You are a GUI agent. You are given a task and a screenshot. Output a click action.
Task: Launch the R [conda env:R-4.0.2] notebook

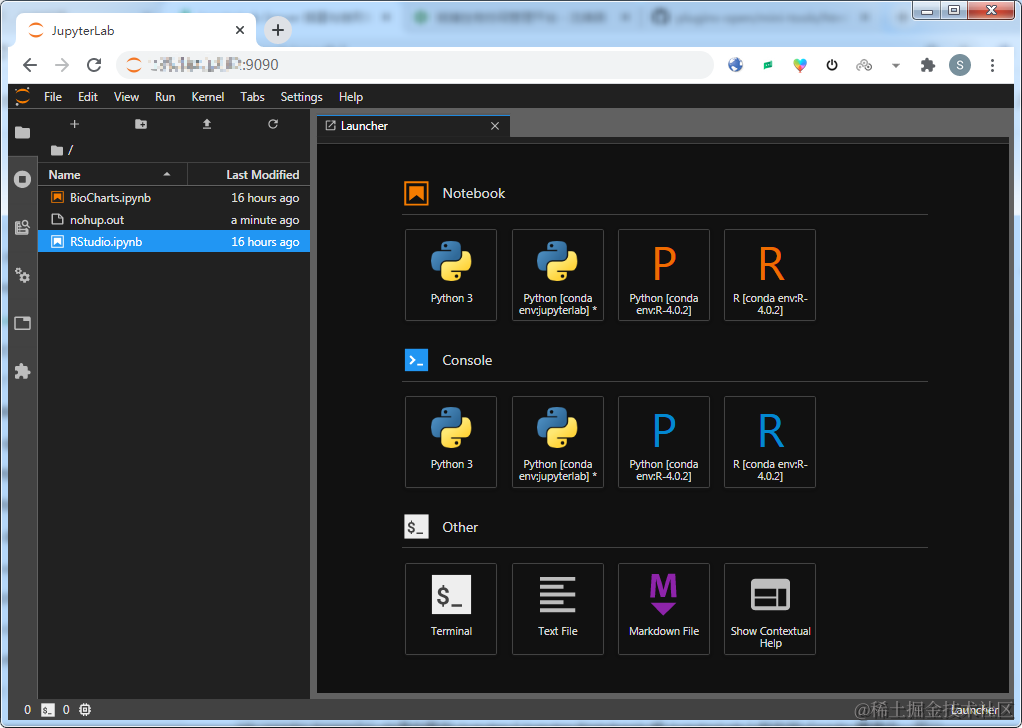(770, 275)
